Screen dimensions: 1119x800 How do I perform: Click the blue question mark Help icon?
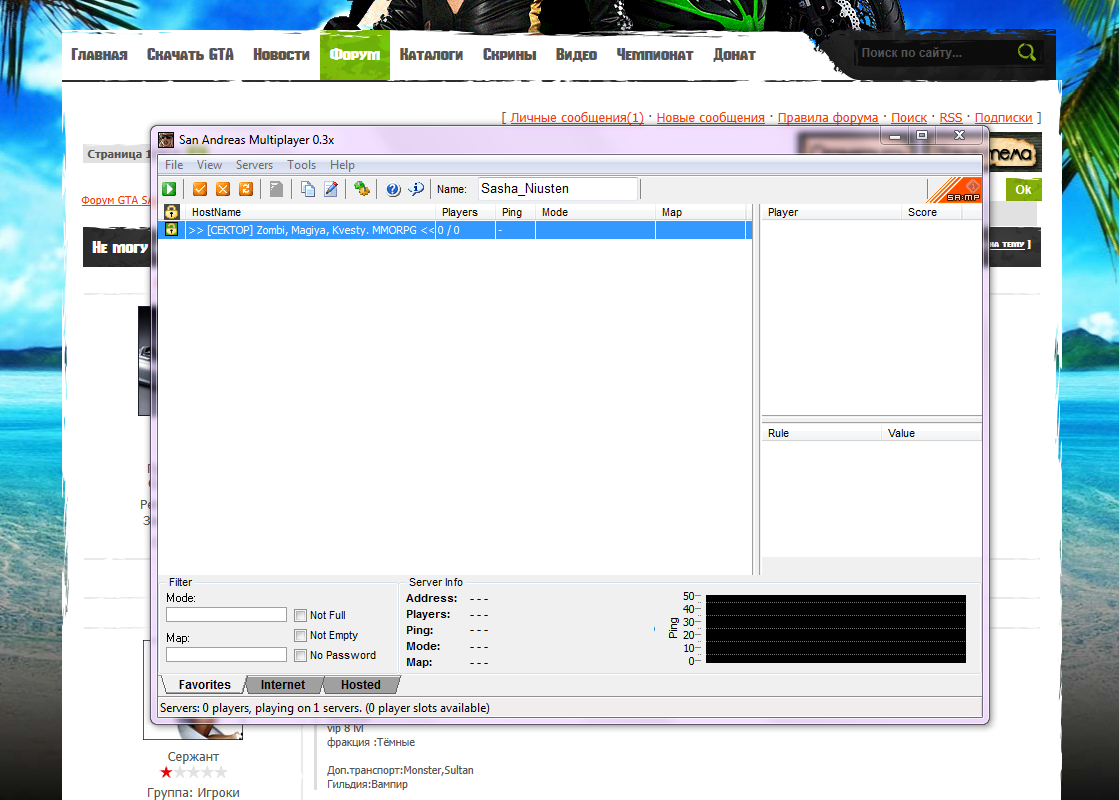(x=393, y=189)
